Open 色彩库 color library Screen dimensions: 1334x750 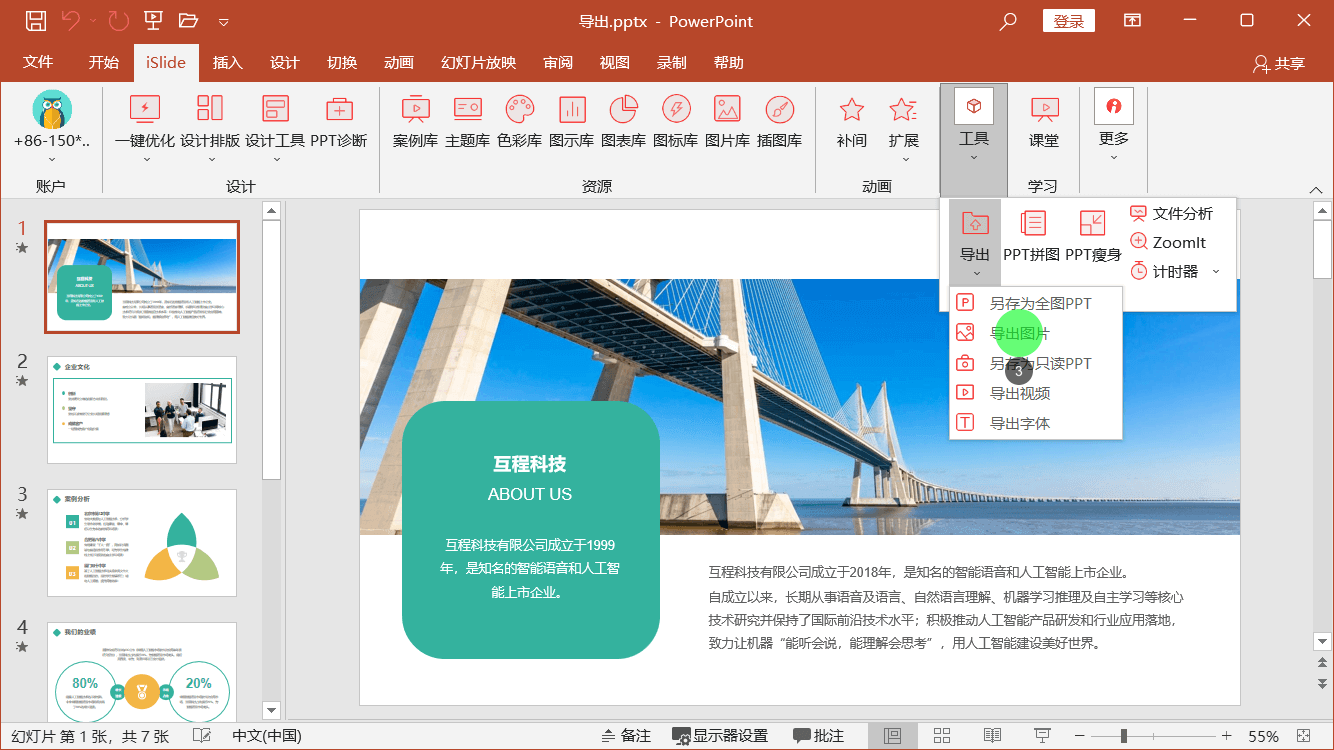pyautogui.click(x=519, y=122)
